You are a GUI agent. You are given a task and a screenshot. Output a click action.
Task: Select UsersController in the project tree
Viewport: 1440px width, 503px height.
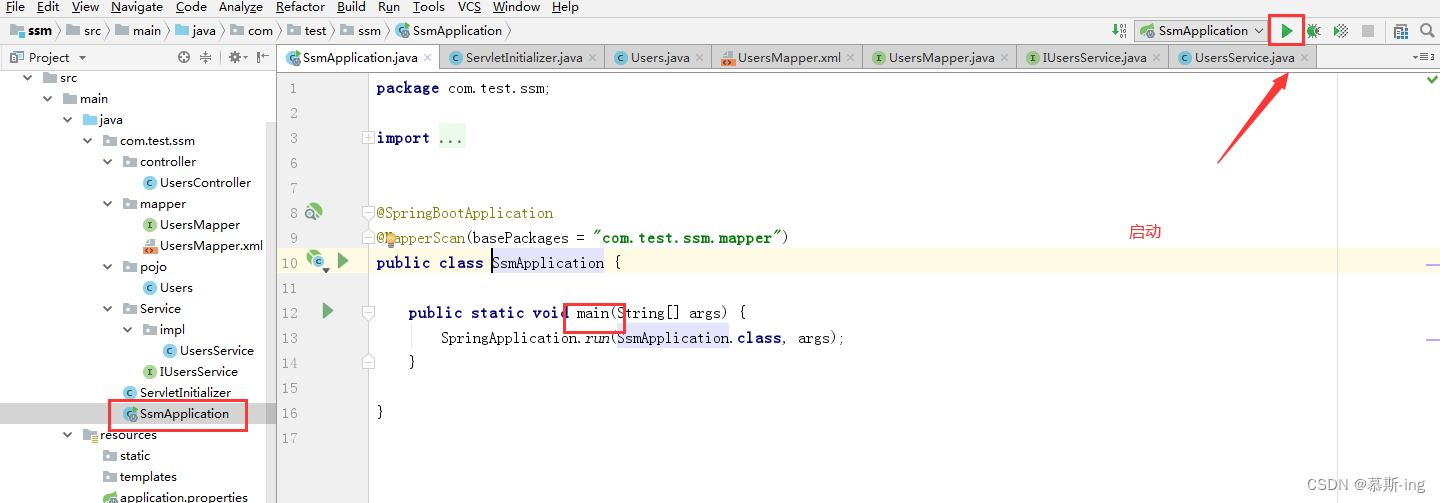(205, 182)
